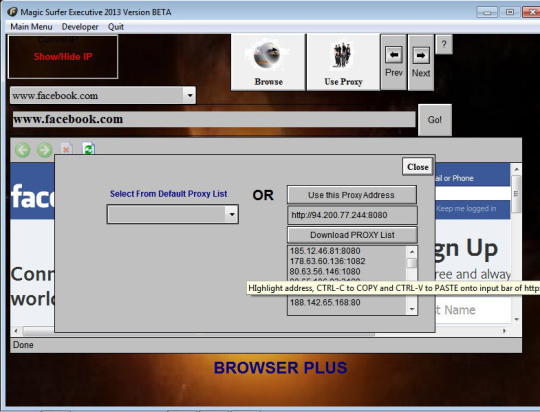The image size is (540, 412).
Task: Click browser pane horizontal scroll left arrow
Action: point(16,331)
